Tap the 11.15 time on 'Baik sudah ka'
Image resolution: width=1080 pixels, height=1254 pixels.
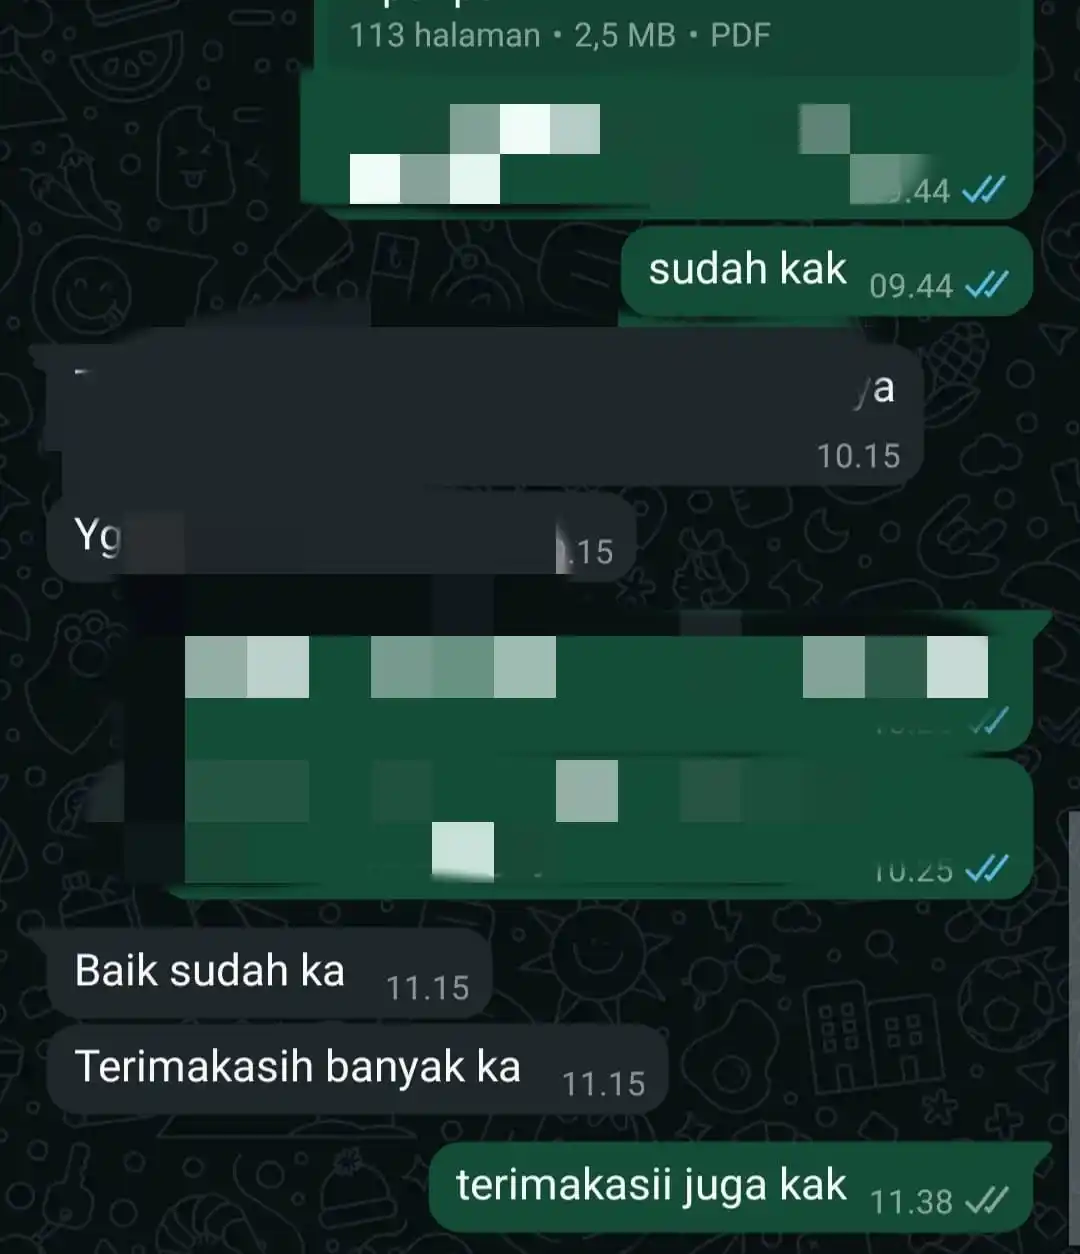(x=428, y=988)
